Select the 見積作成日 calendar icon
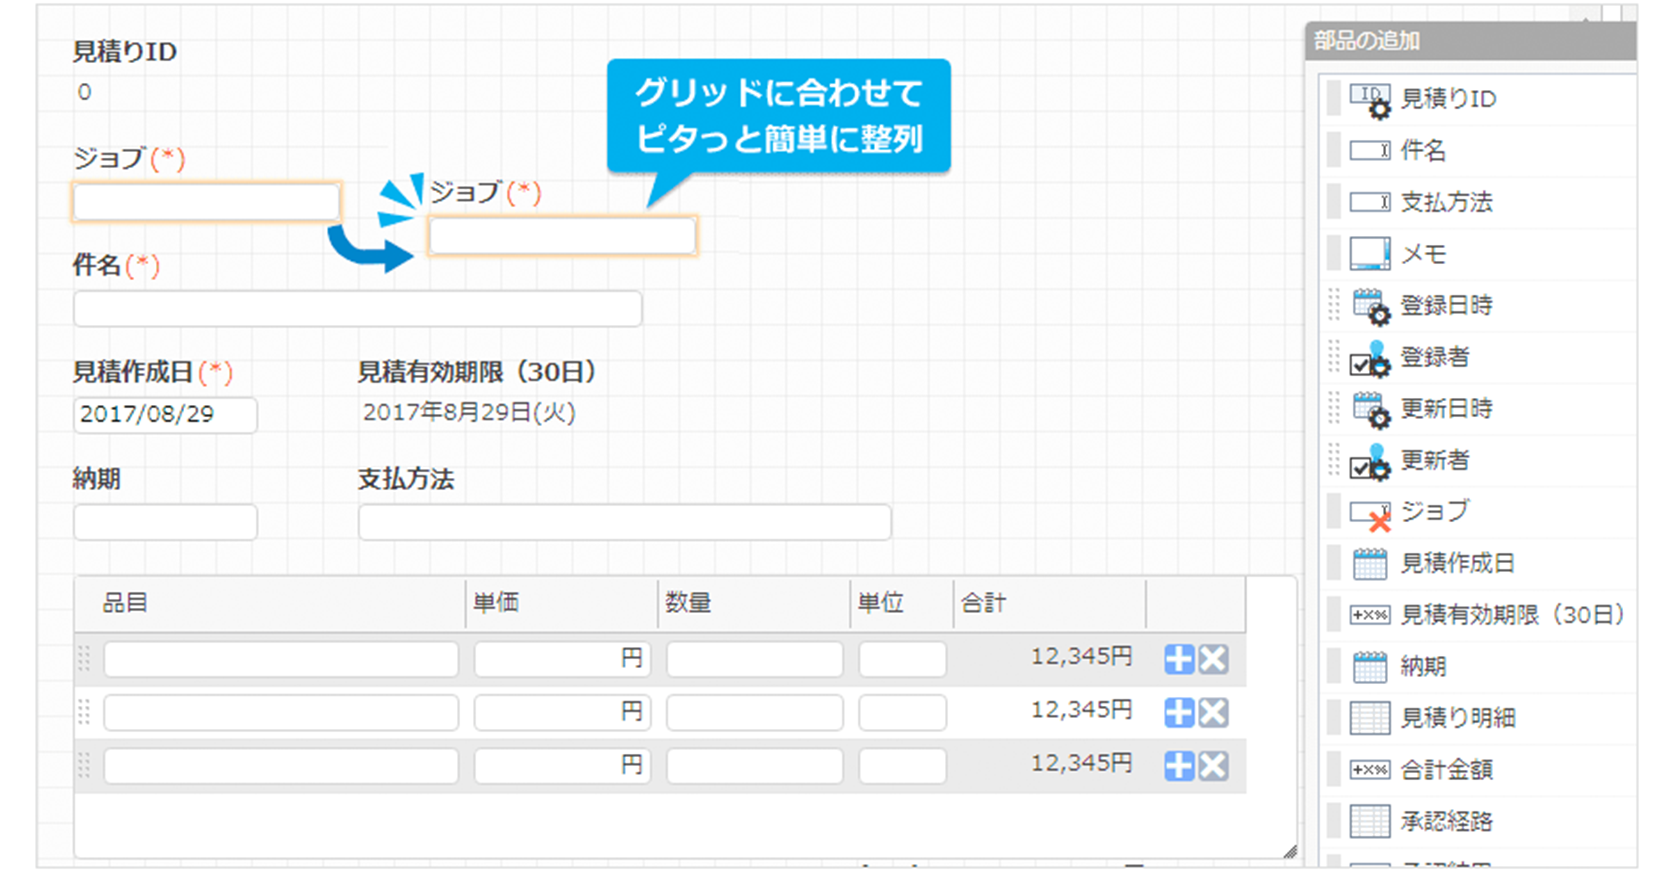The image size is (1672, 872). [x=1370, y=564]
